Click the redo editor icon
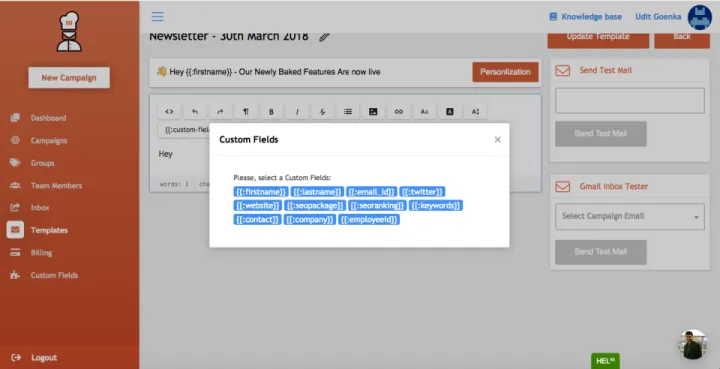Image resolution: width=720 pixels, height=369 pixels. (x=220, y=112)
